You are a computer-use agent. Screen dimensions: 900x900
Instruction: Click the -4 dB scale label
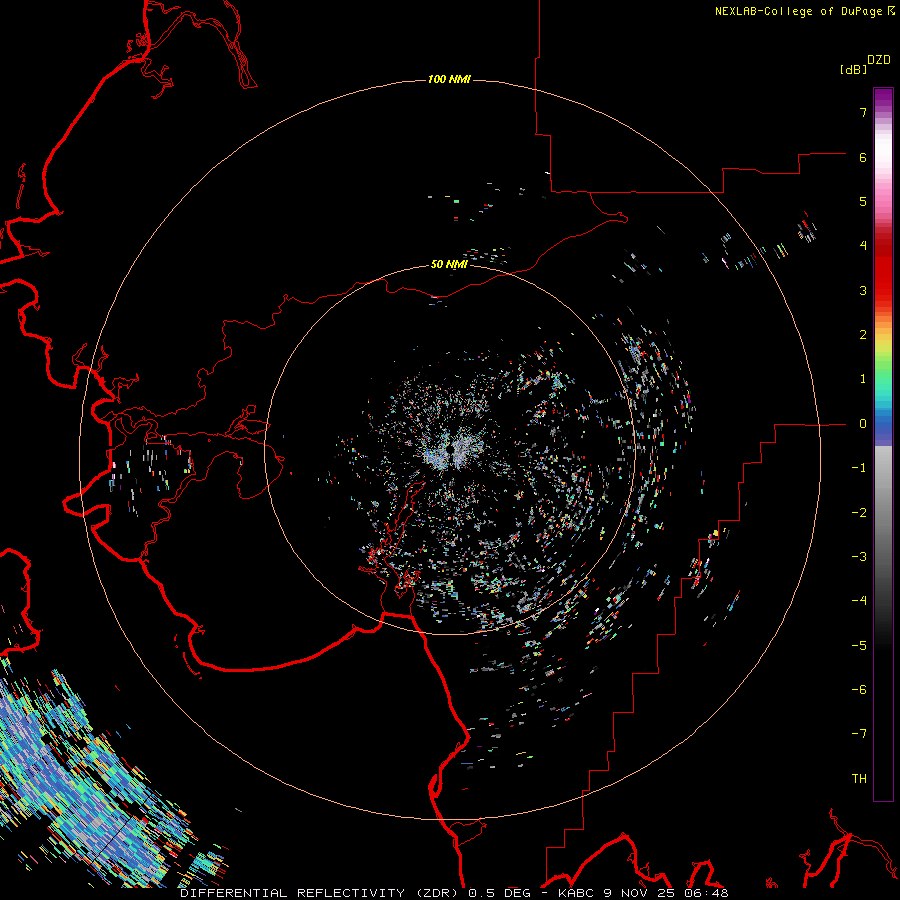point(859,601)
